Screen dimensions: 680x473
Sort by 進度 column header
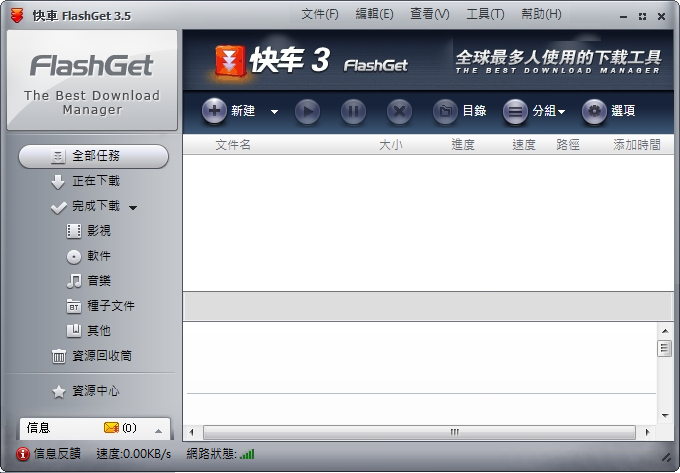463,145
